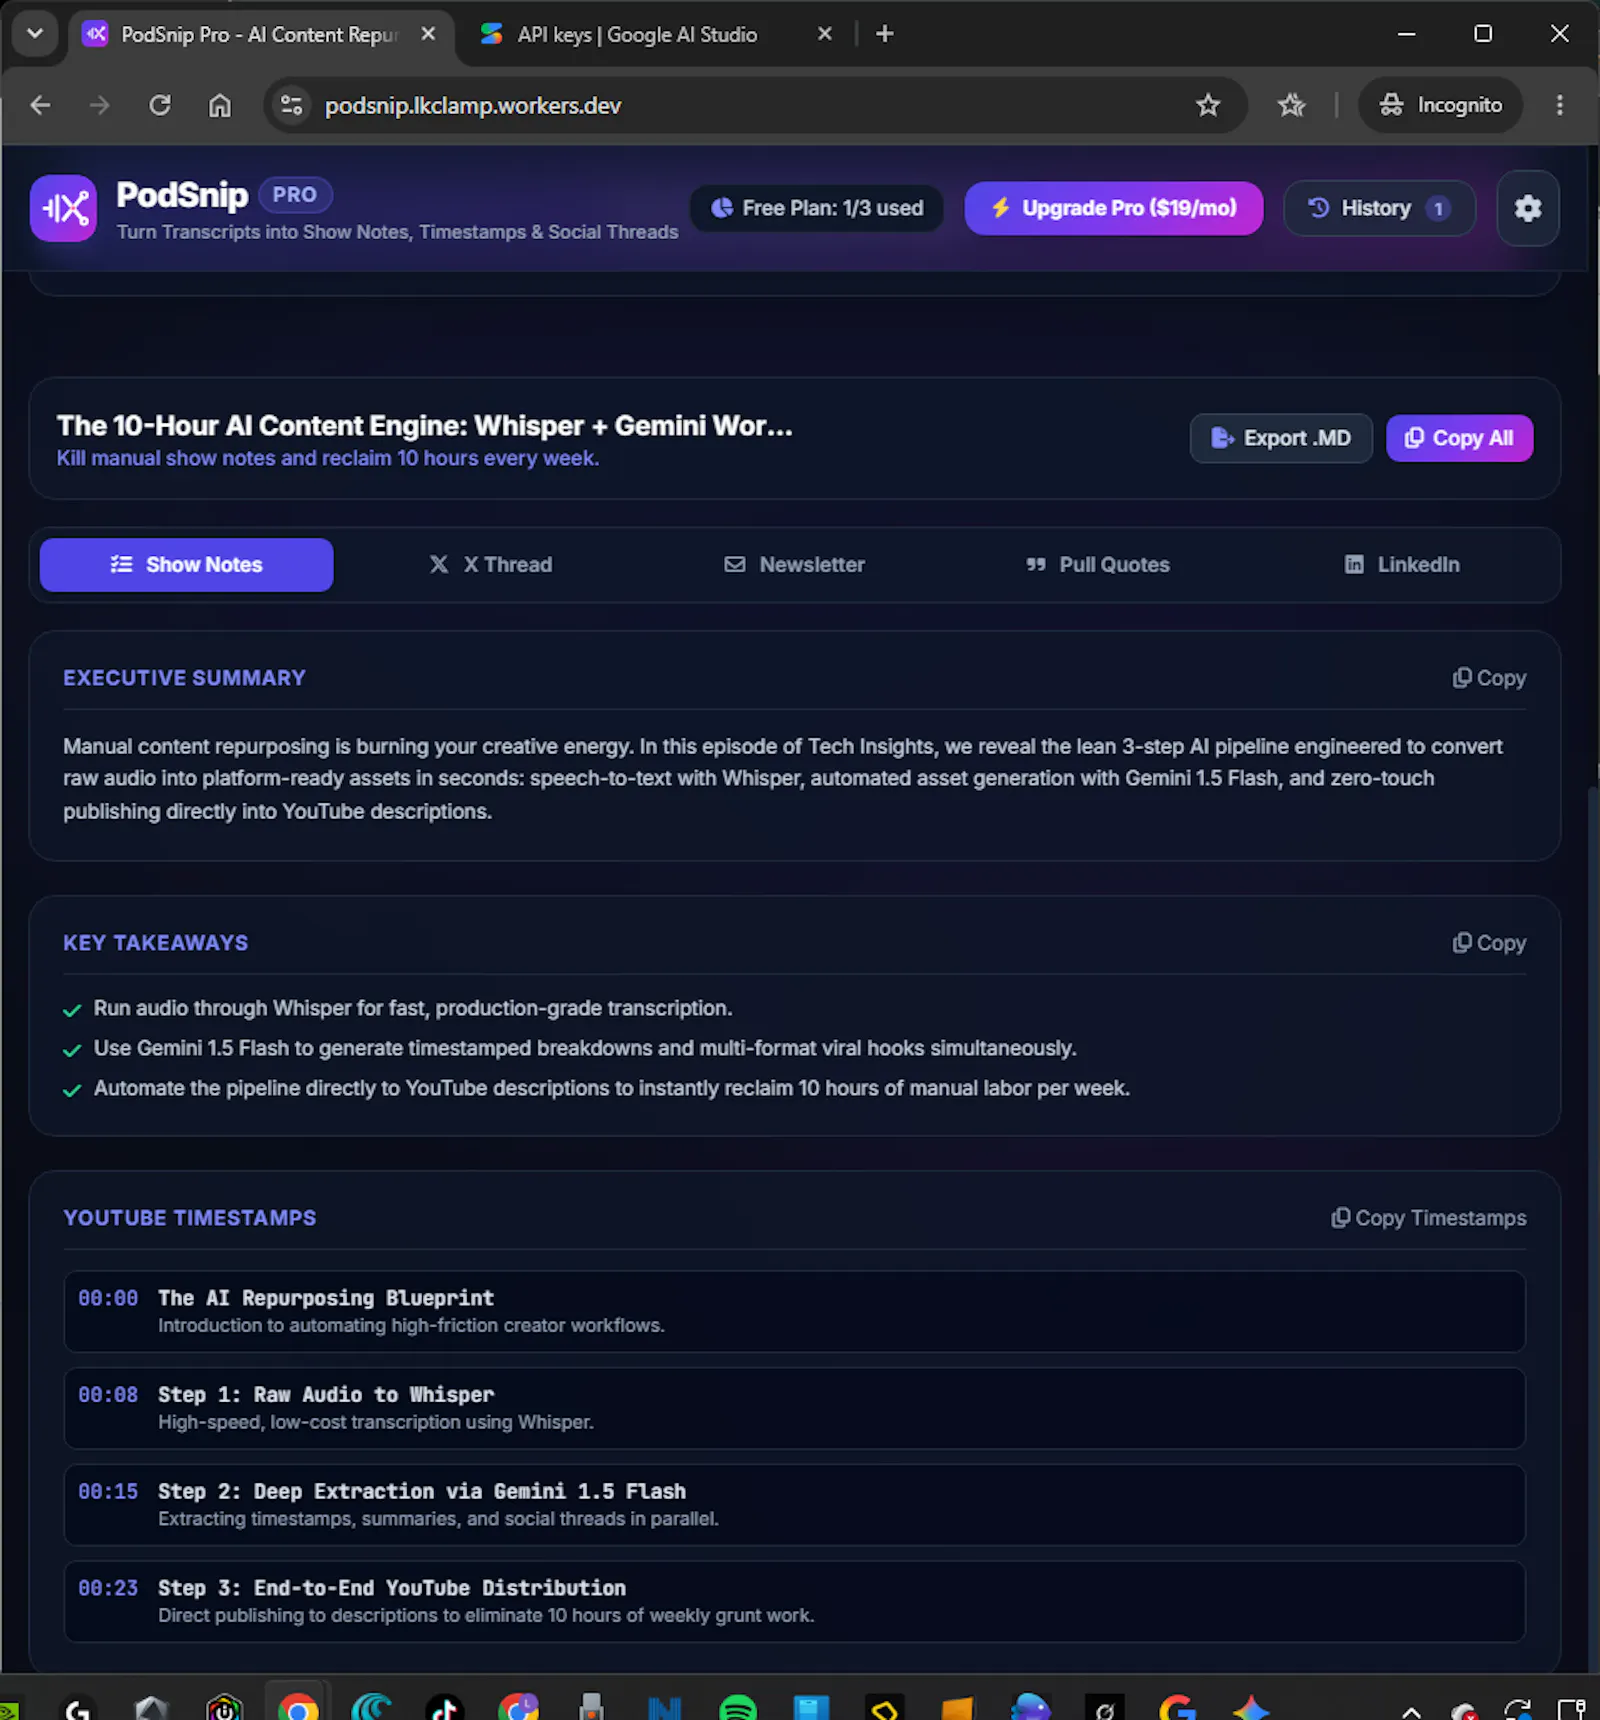Click the address bar URL
The height and width of the screenshot is (1720, 1600).
coord(473,105)
